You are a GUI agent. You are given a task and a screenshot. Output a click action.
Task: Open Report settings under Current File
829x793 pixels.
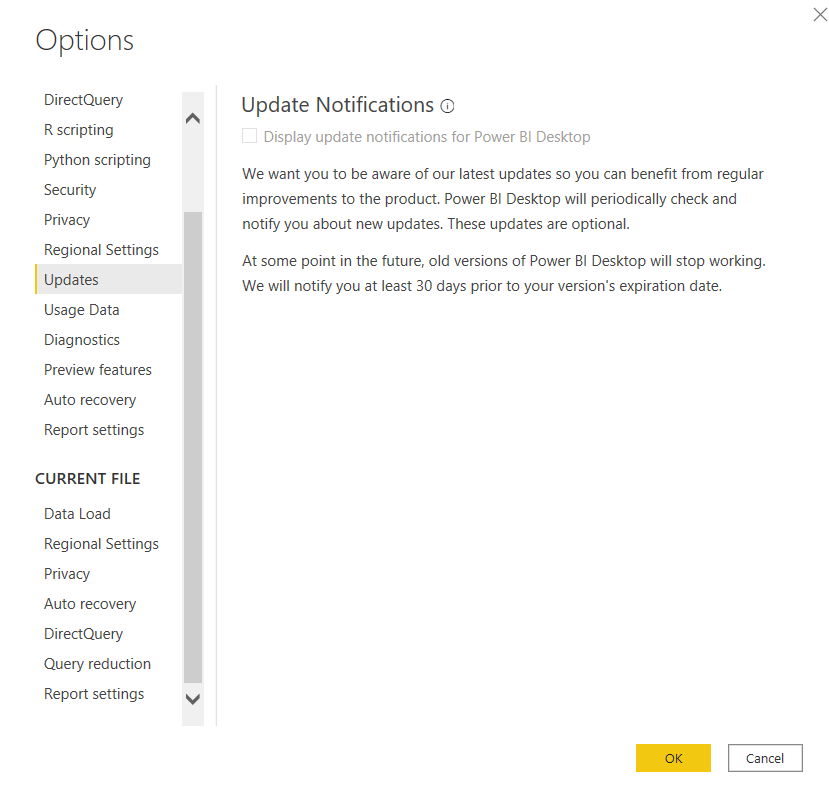point(94,694)
